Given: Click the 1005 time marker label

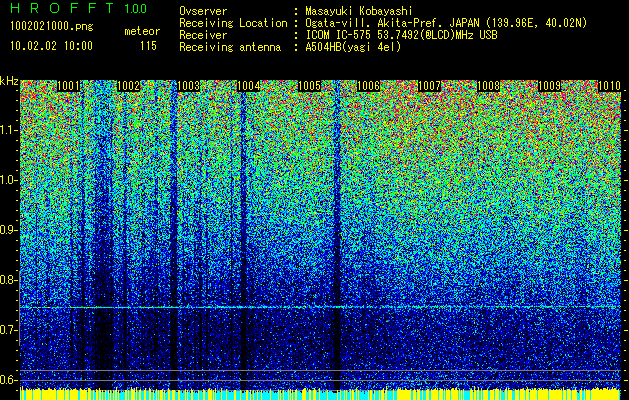Looking at the screenshot, I should 309,86.
